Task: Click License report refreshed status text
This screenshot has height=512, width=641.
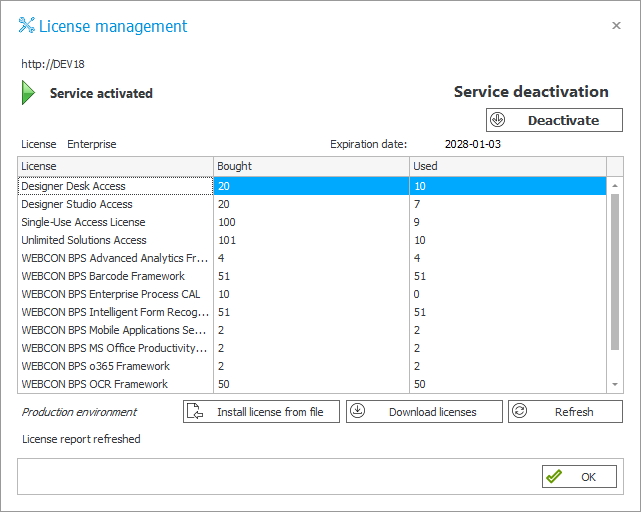Action: point(81,439)
